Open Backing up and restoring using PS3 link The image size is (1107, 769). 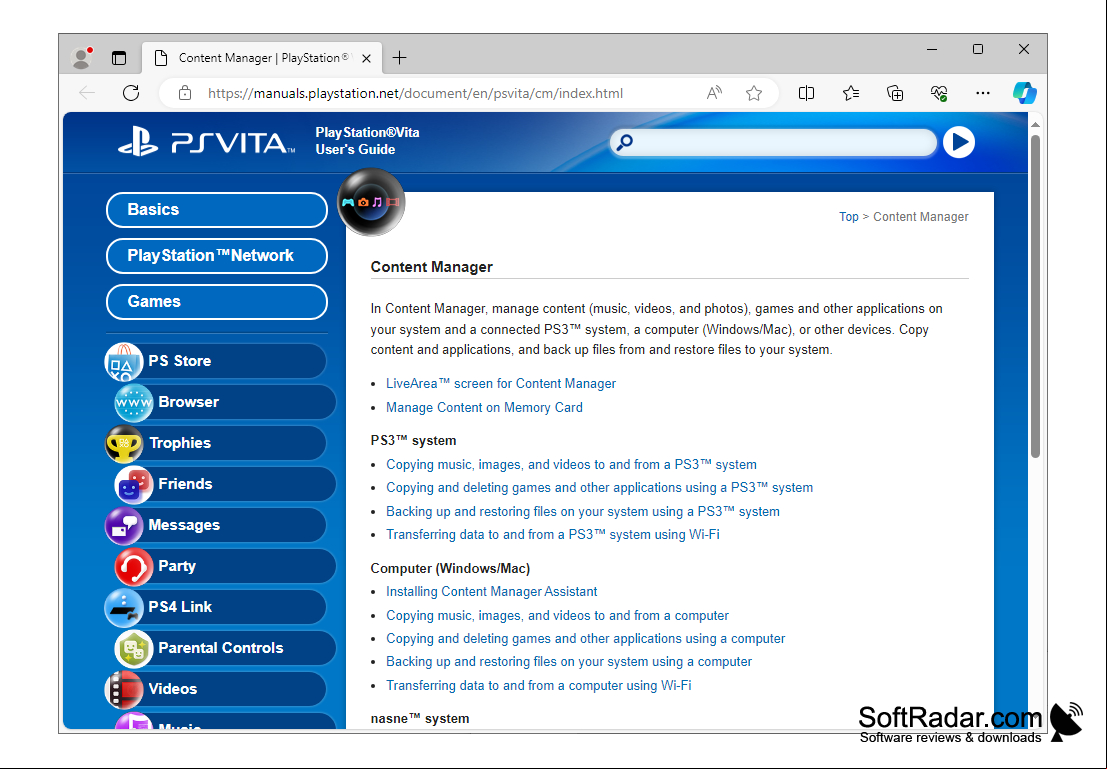[x=583, y=511]
